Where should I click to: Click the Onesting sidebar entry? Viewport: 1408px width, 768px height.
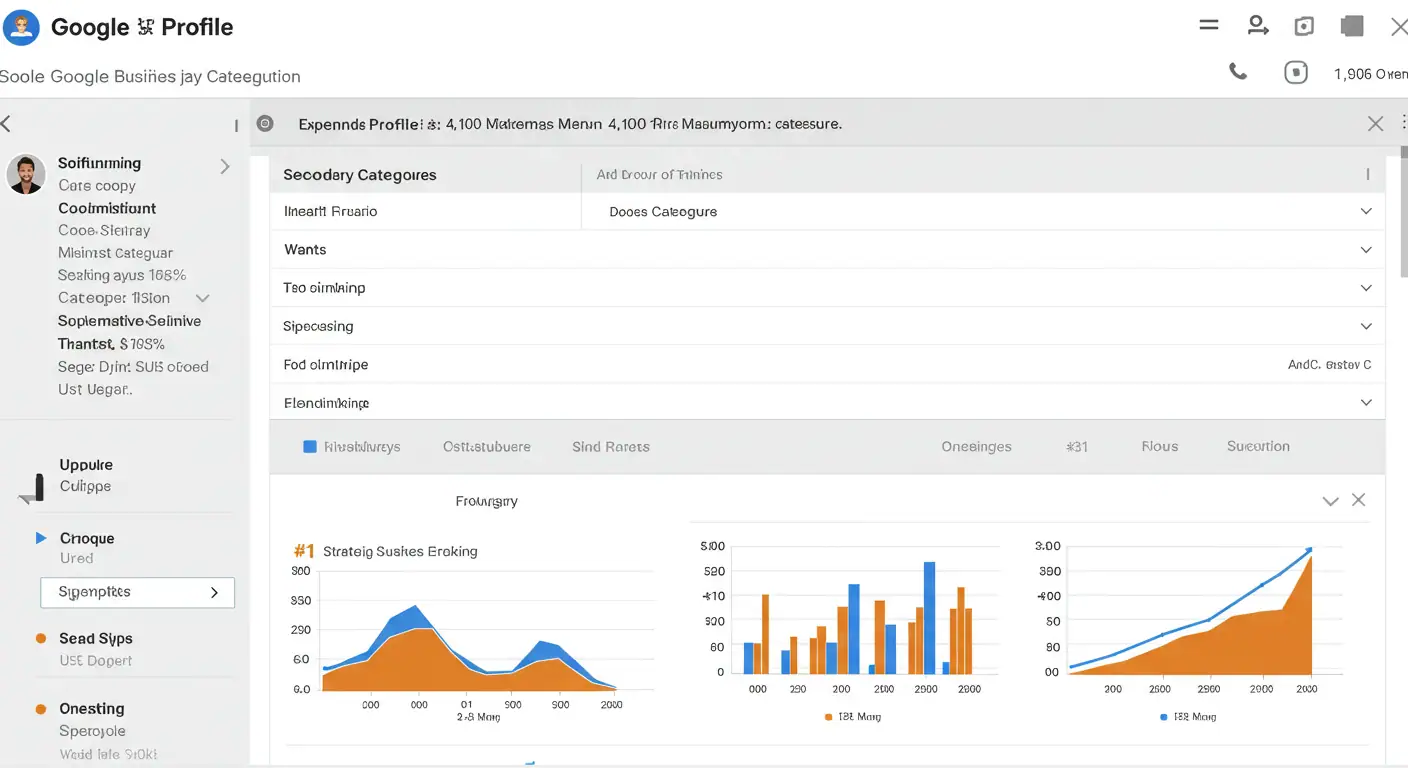92,709
